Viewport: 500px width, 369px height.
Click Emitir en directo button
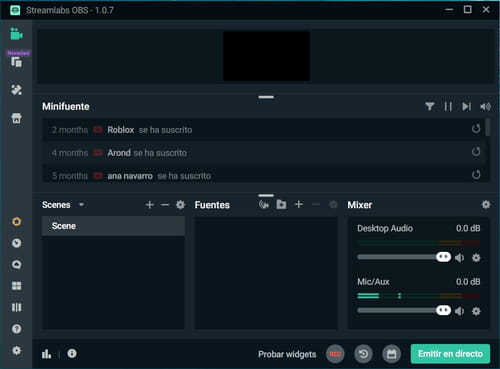click(450, 354)
